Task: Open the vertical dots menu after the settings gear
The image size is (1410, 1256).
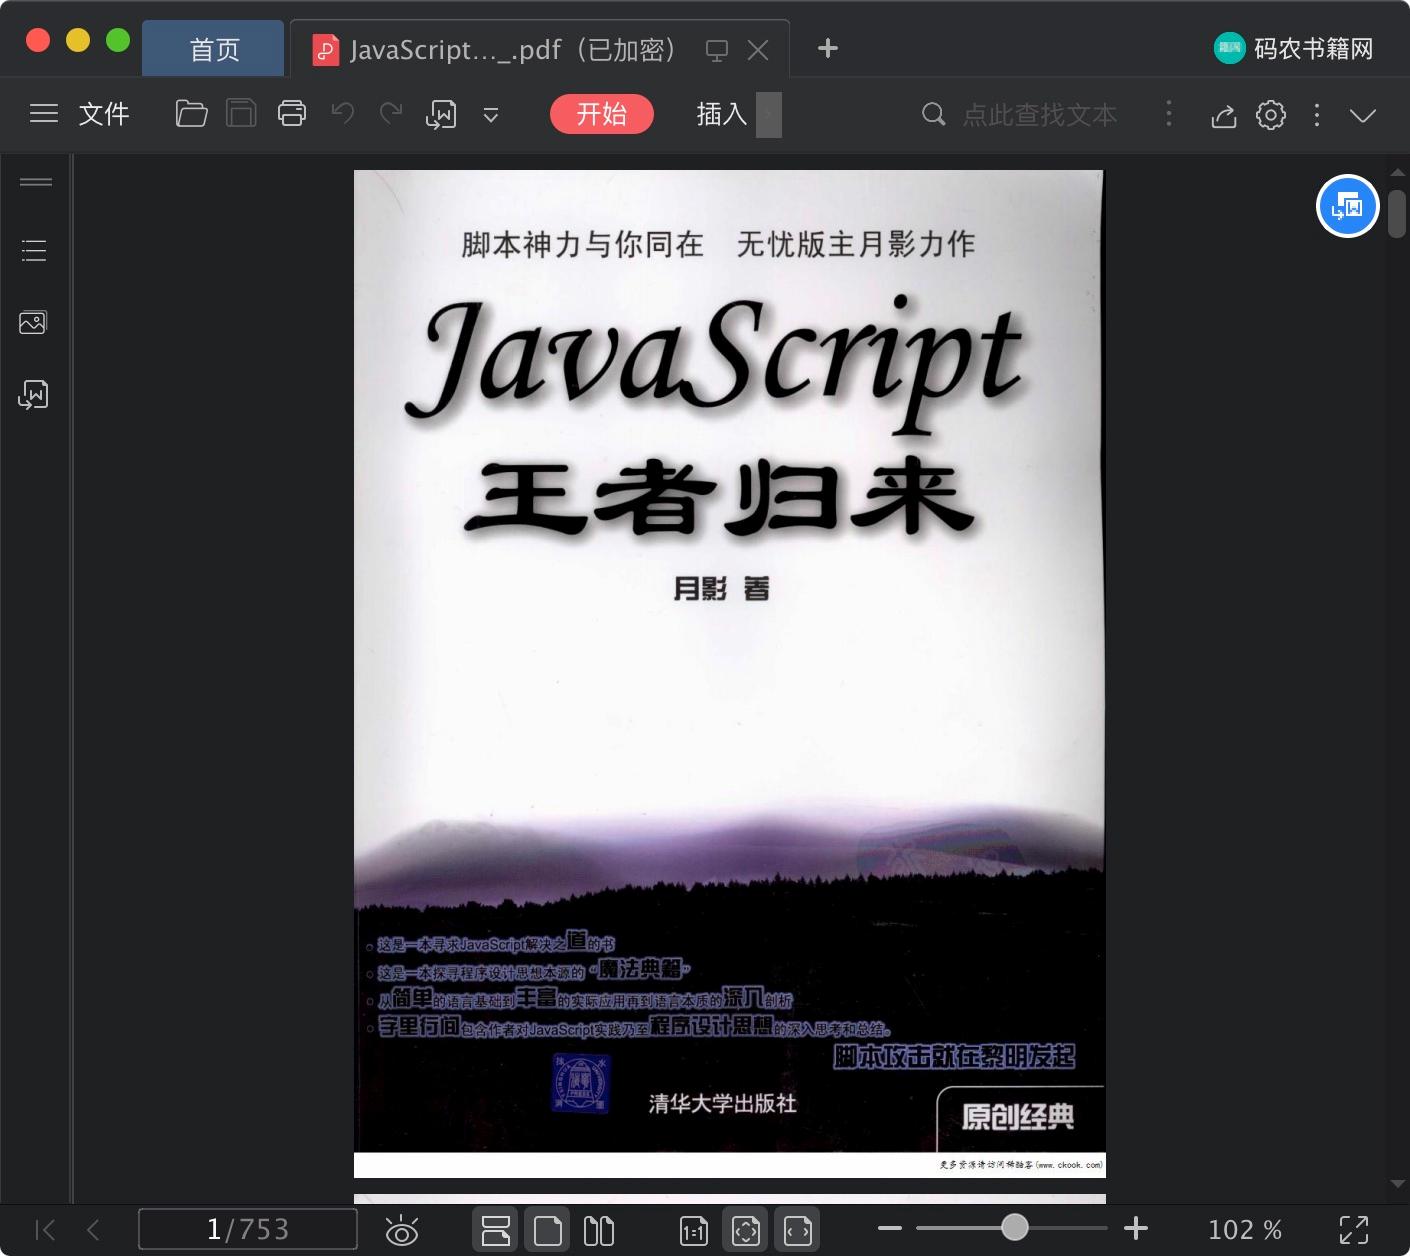Action: point(1317,115)
